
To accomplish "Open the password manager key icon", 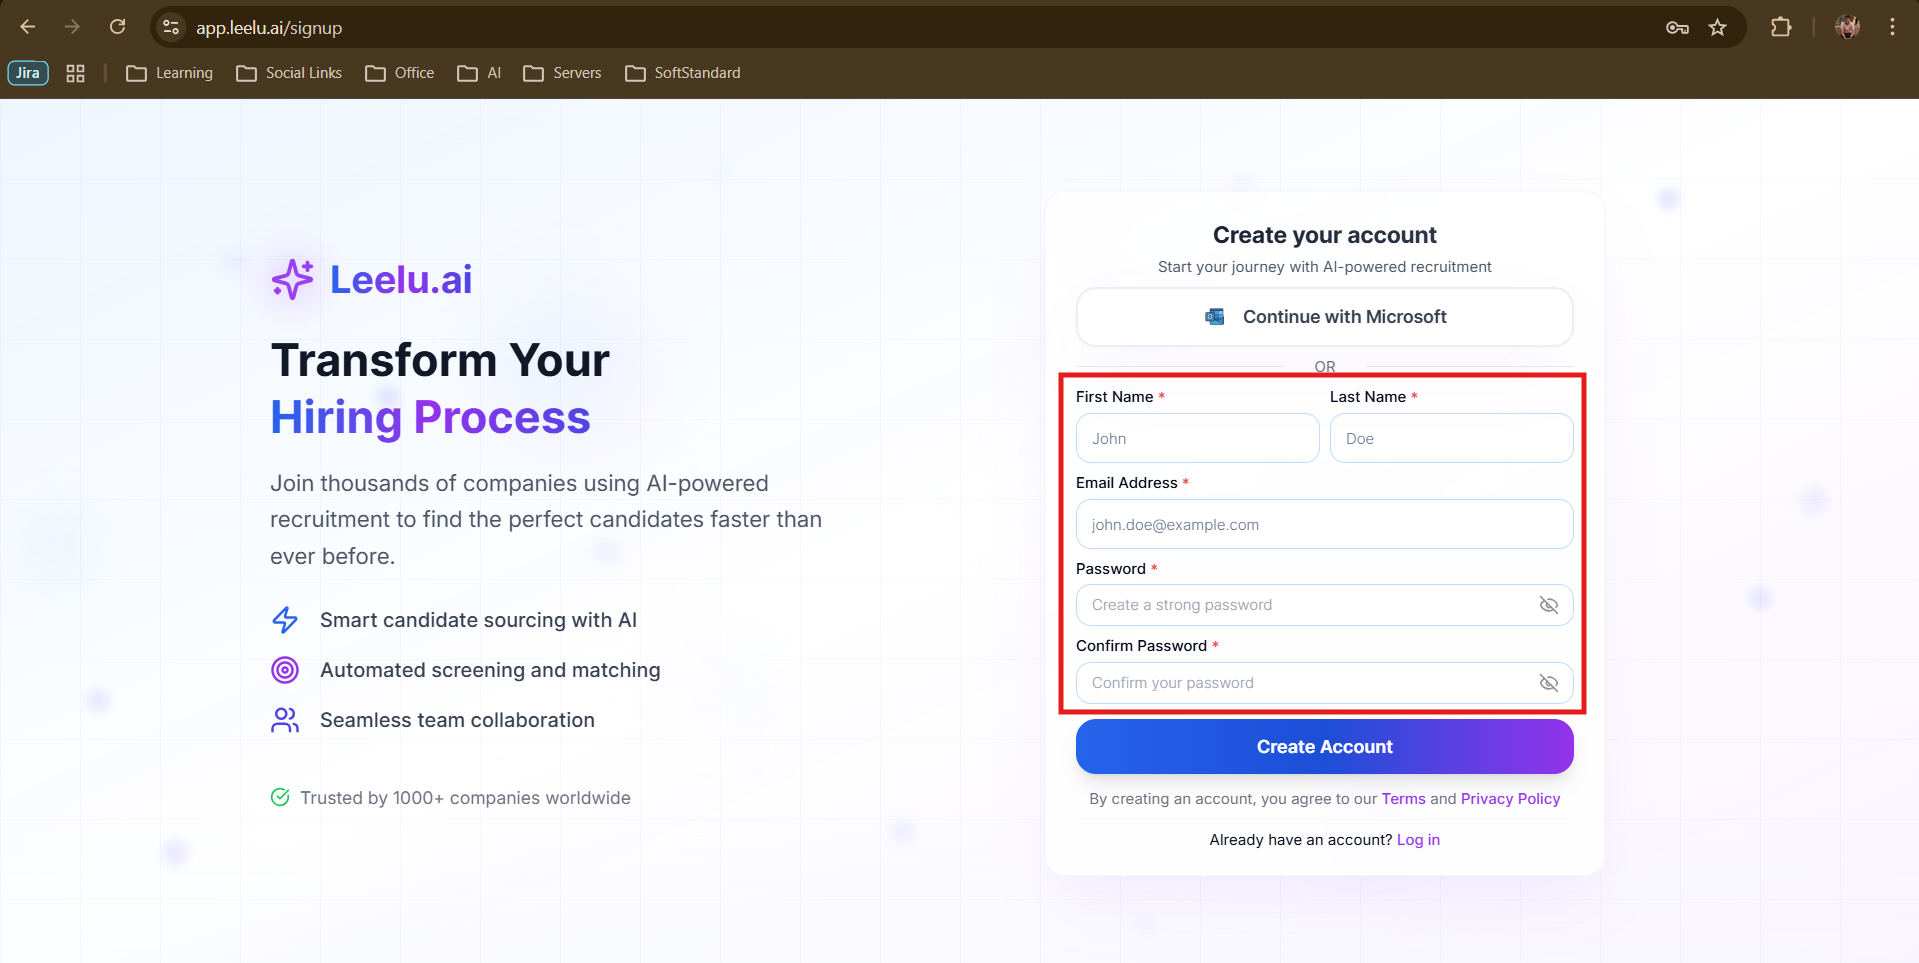I will point(1677,28).
